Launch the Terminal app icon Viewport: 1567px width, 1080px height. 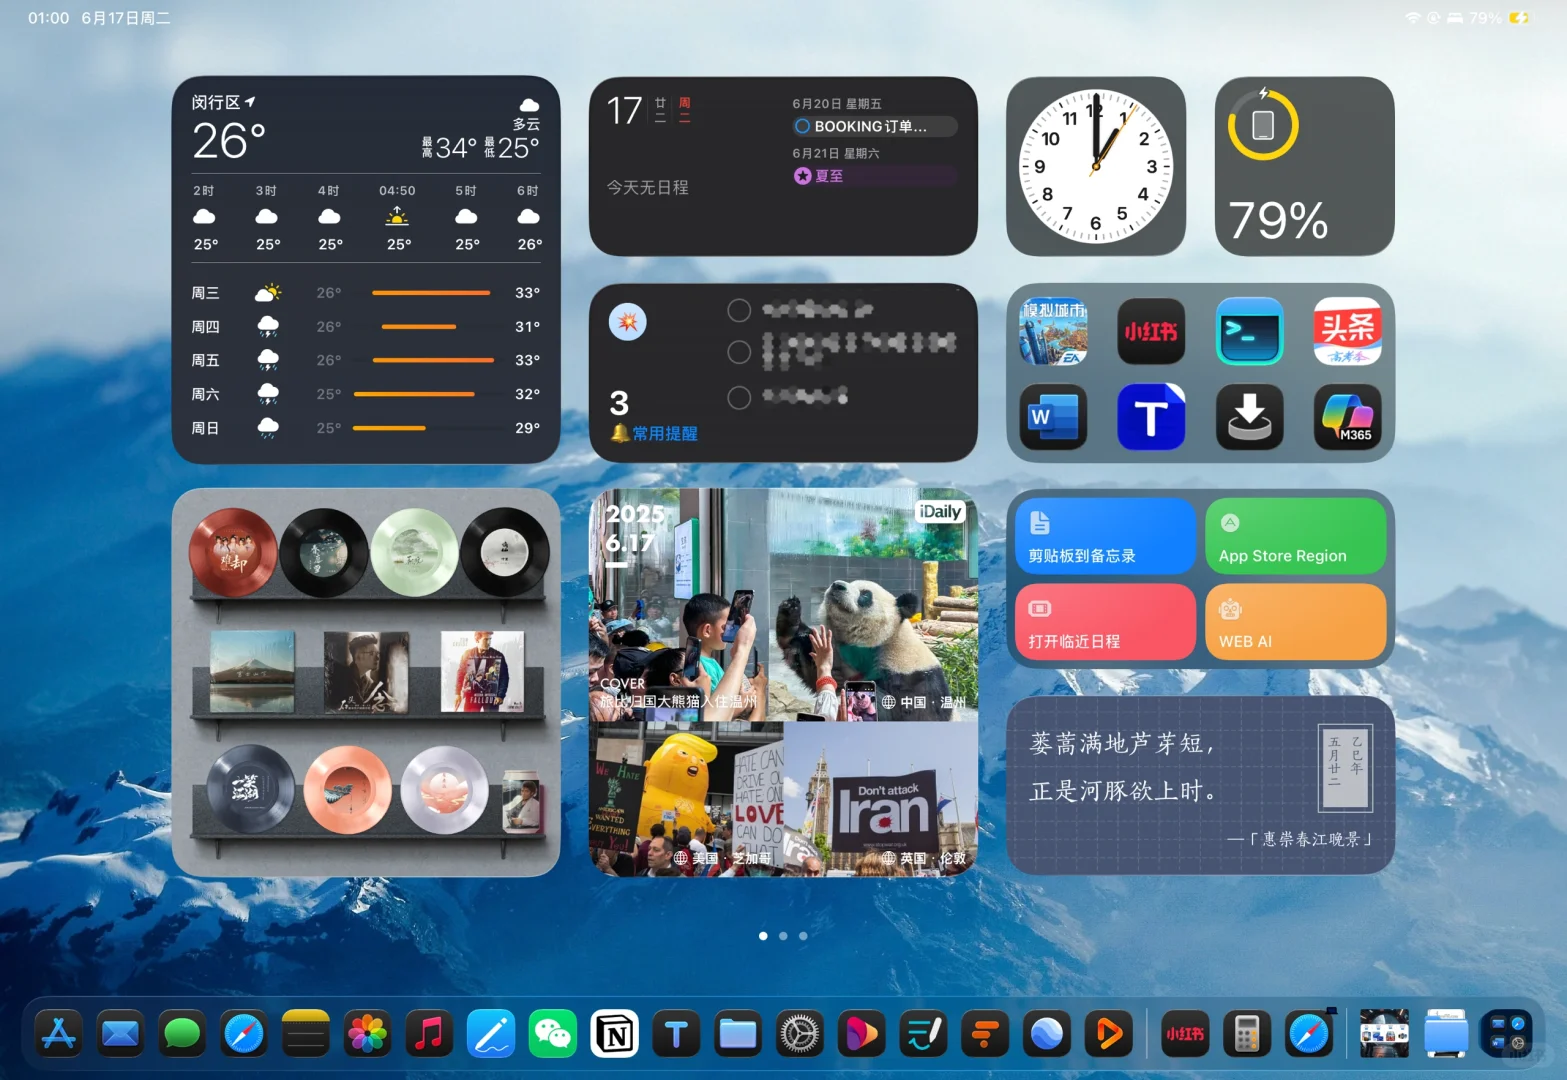(1249, 331)
